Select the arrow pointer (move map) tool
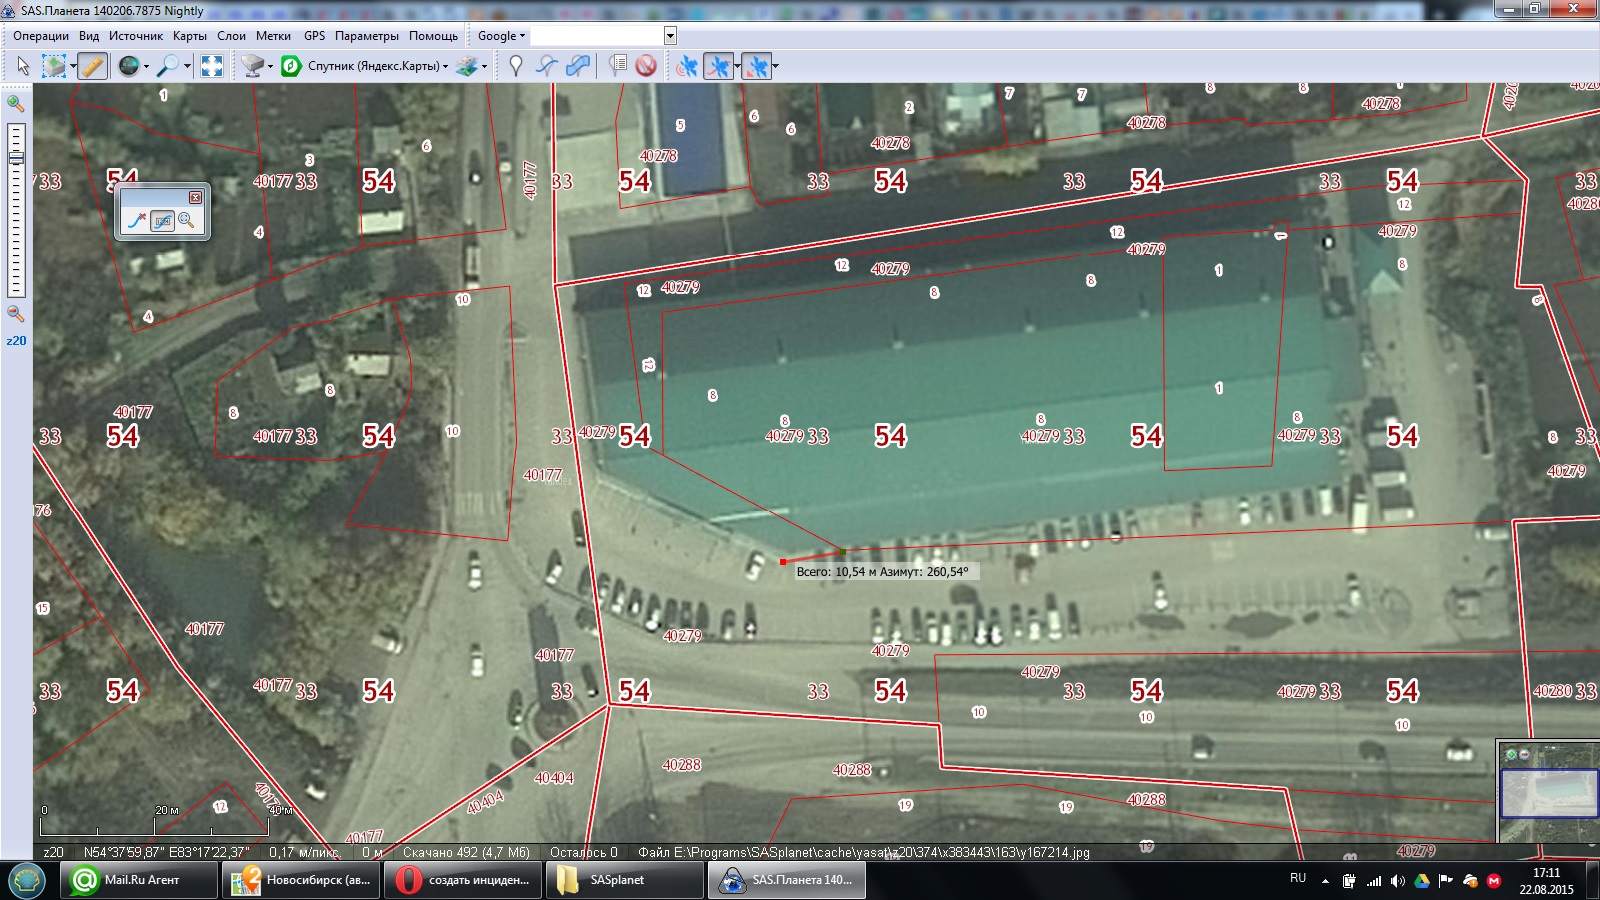Viewport: 1600px width, 900px height. click(23, 66)
